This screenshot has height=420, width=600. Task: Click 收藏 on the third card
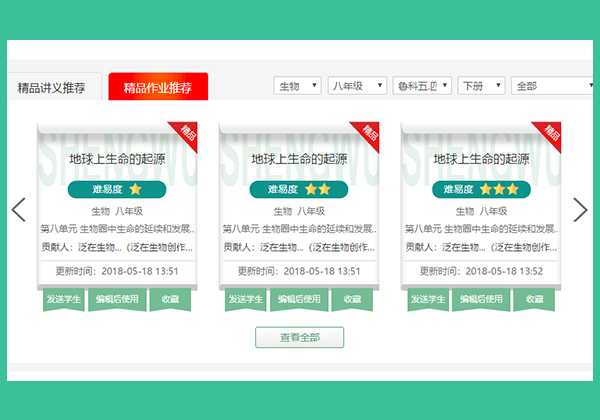click(x=534, y=299)
